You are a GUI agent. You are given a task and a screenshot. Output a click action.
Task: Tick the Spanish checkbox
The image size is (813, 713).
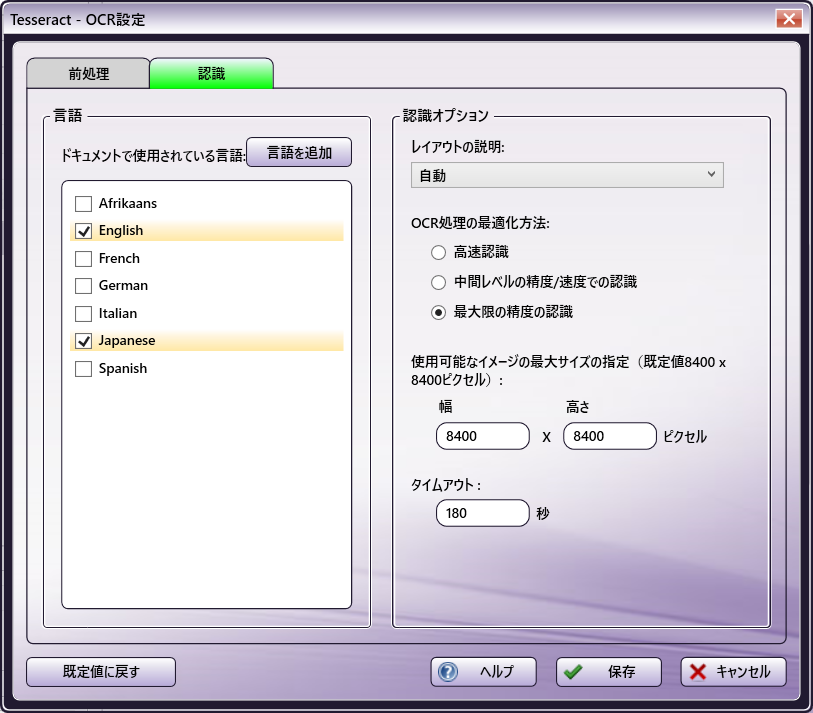pos(83,369)
